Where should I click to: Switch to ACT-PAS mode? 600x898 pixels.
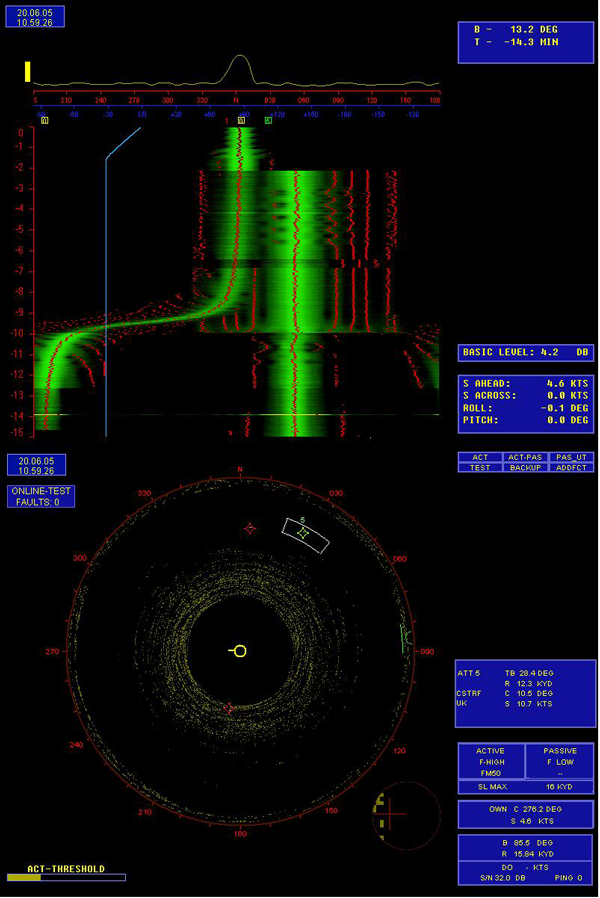(x=525, y=457)
